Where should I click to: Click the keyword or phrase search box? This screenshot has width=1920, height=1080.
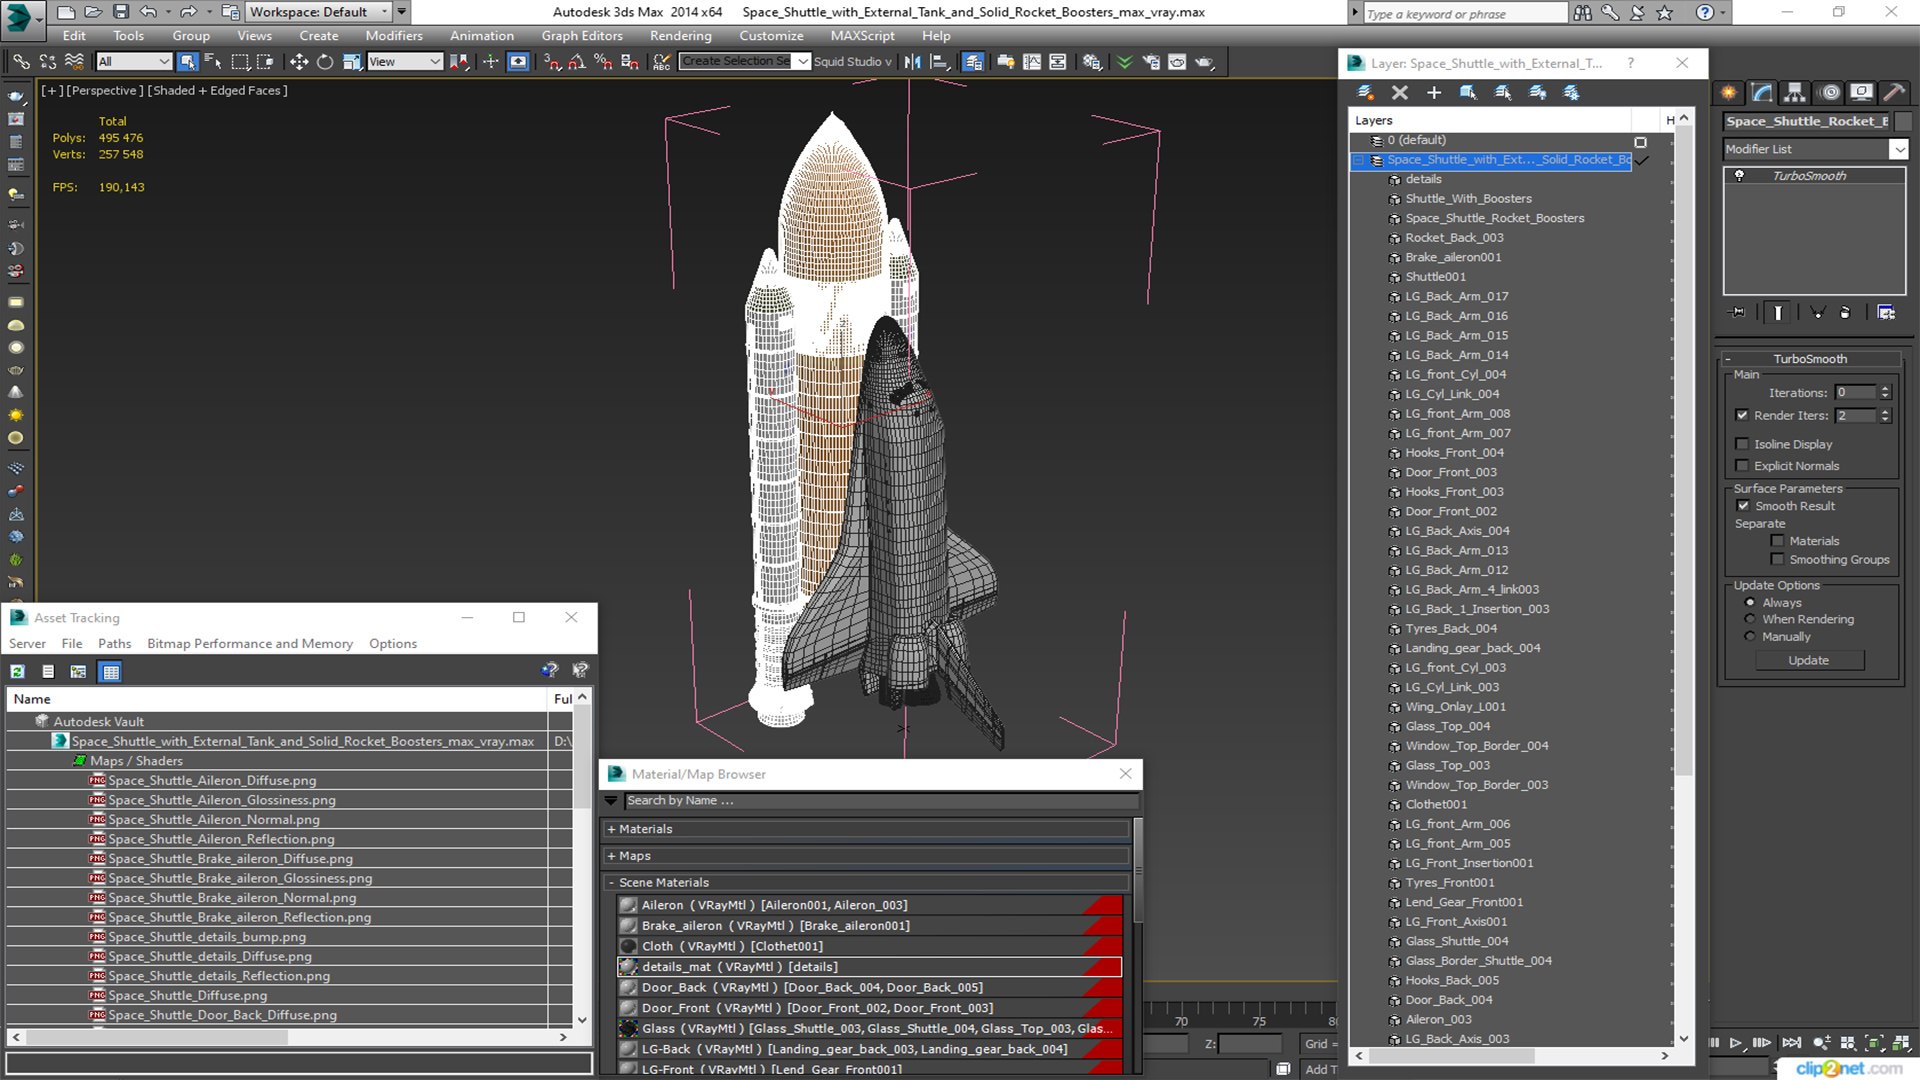coord(1465,13)
